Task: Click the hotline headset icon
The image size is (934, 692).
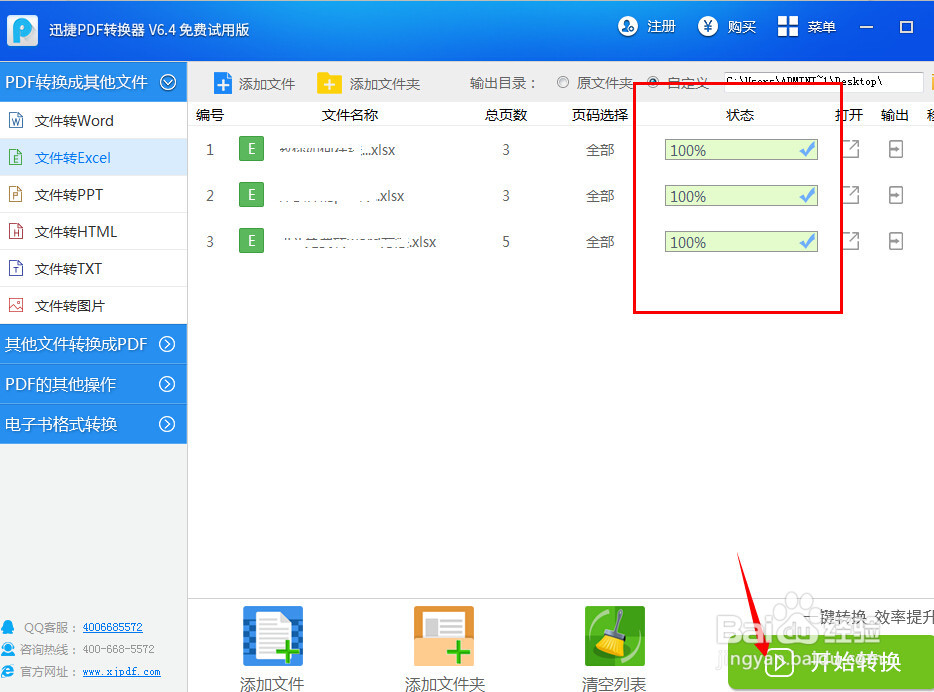Action: 8,649
